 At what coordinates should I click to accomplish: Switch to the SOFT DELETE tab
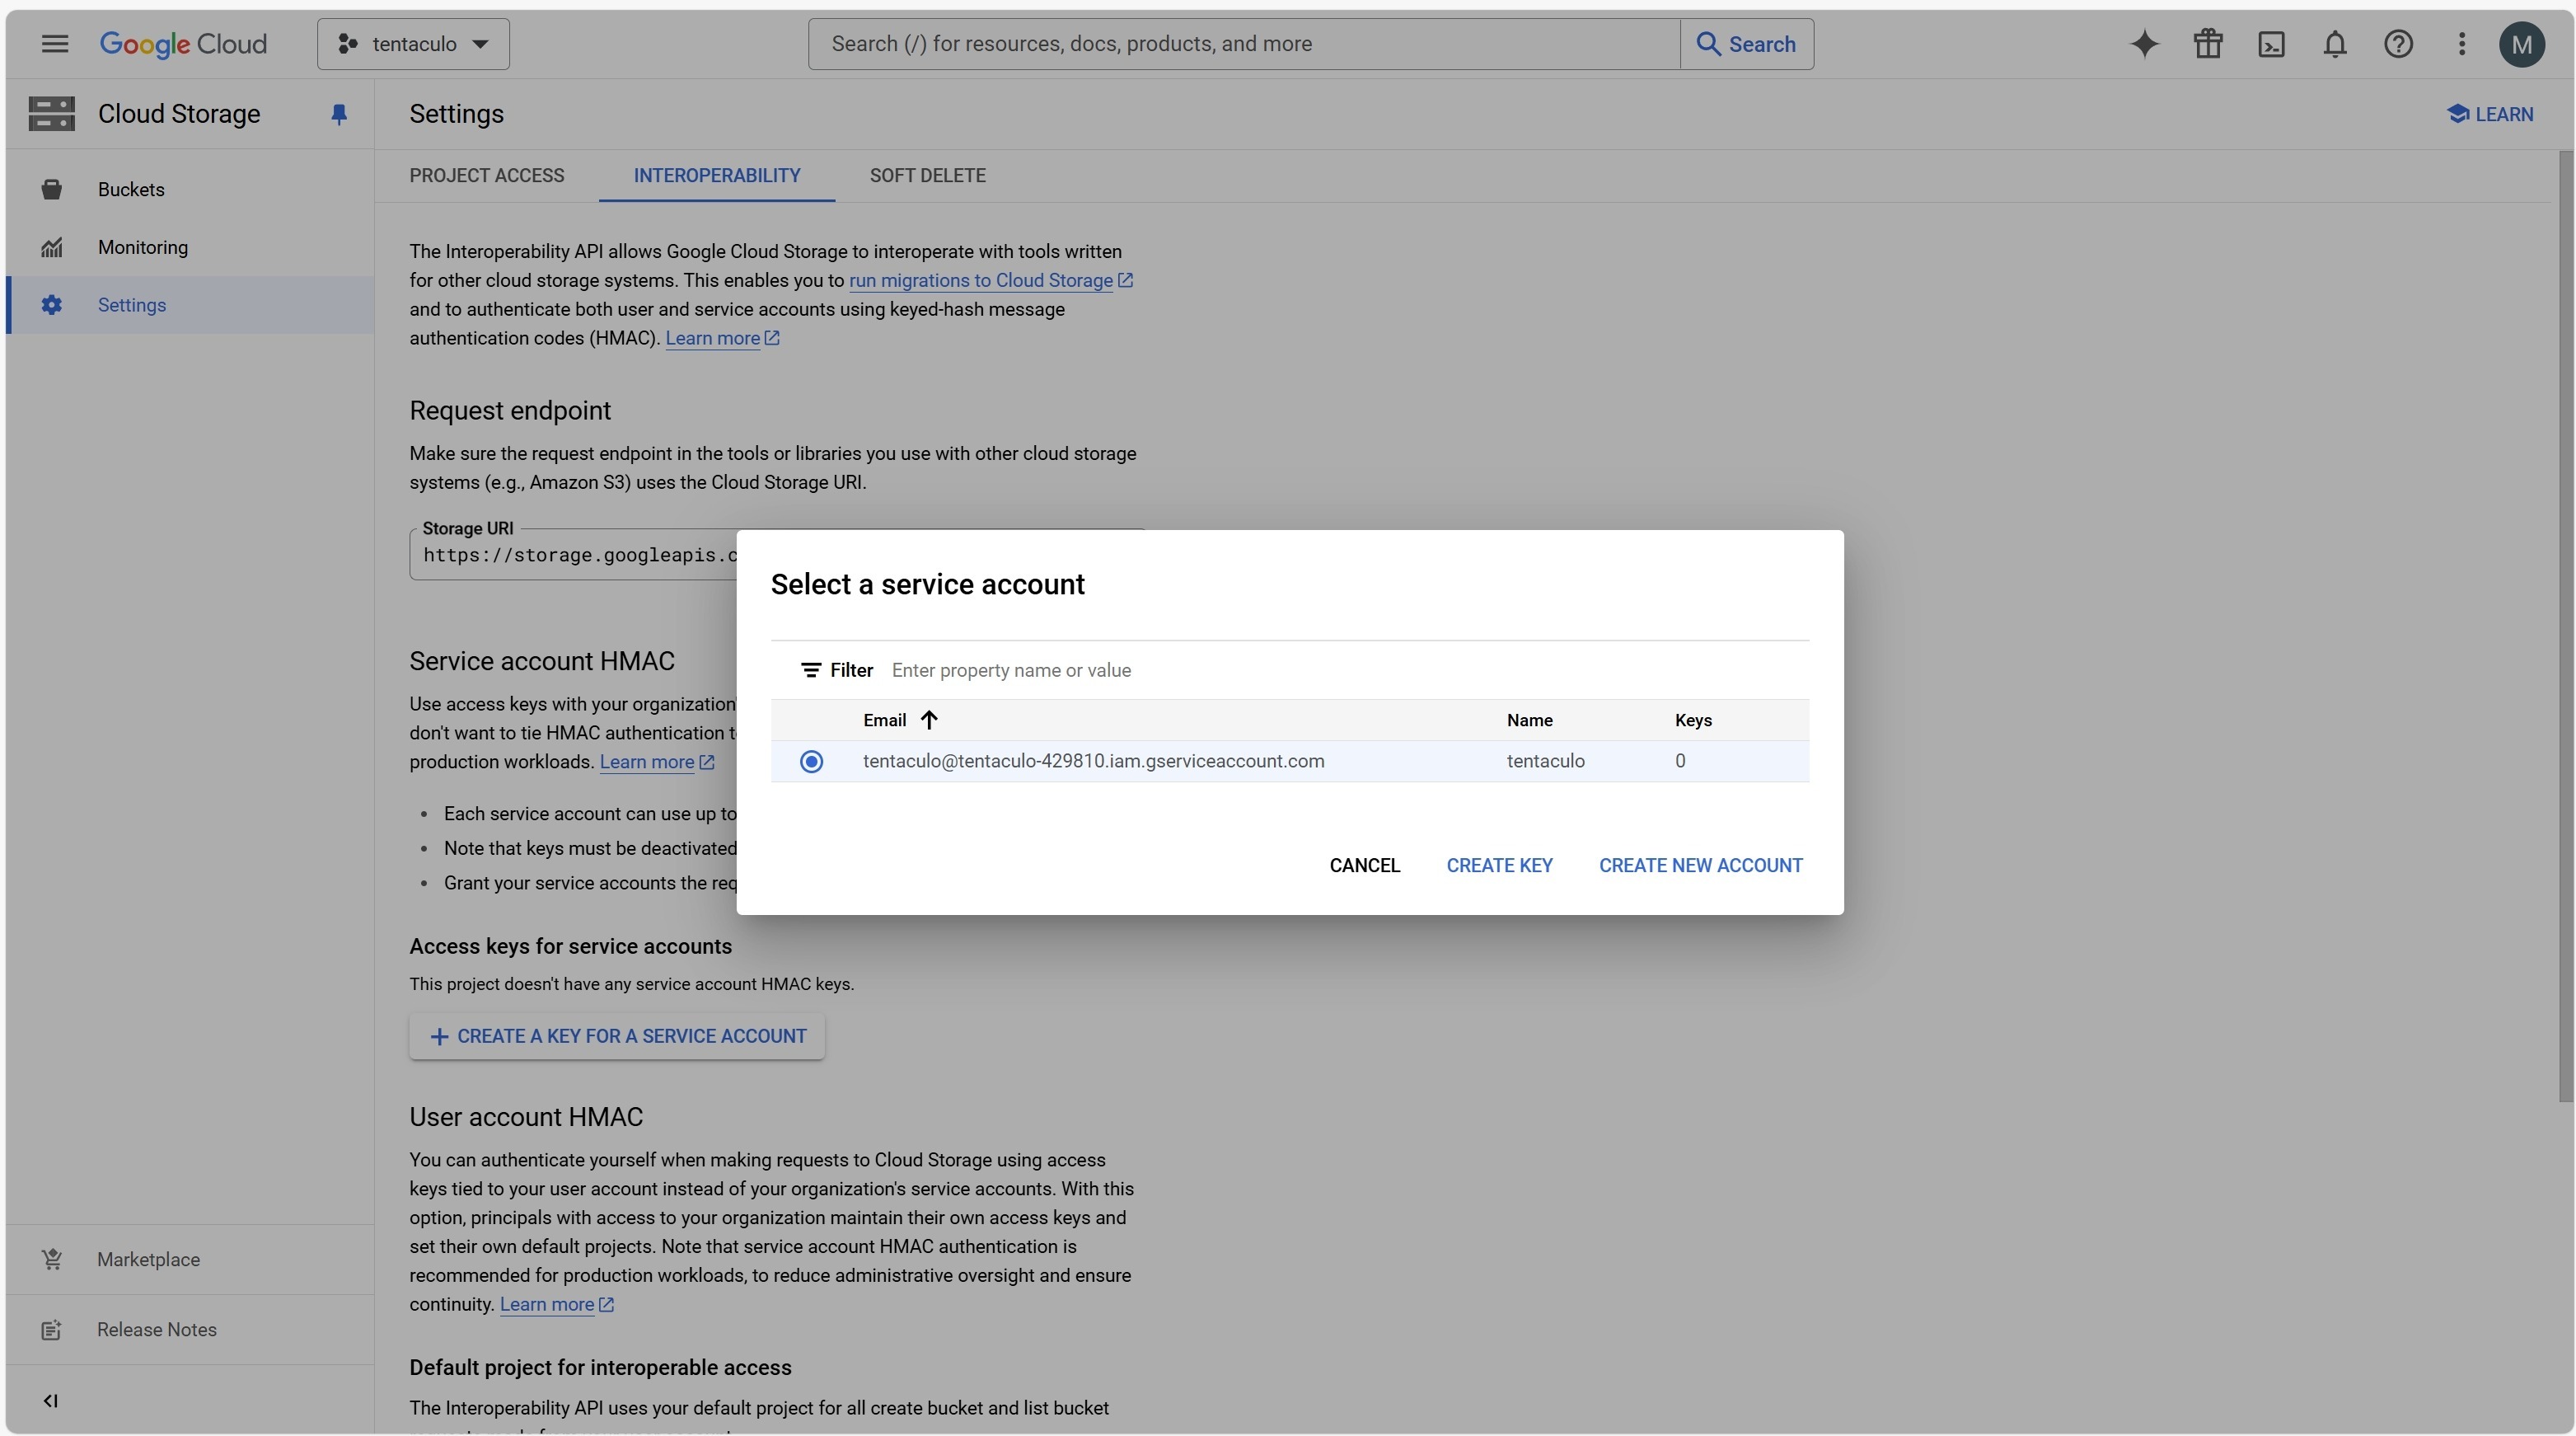[x=927, y=176]
